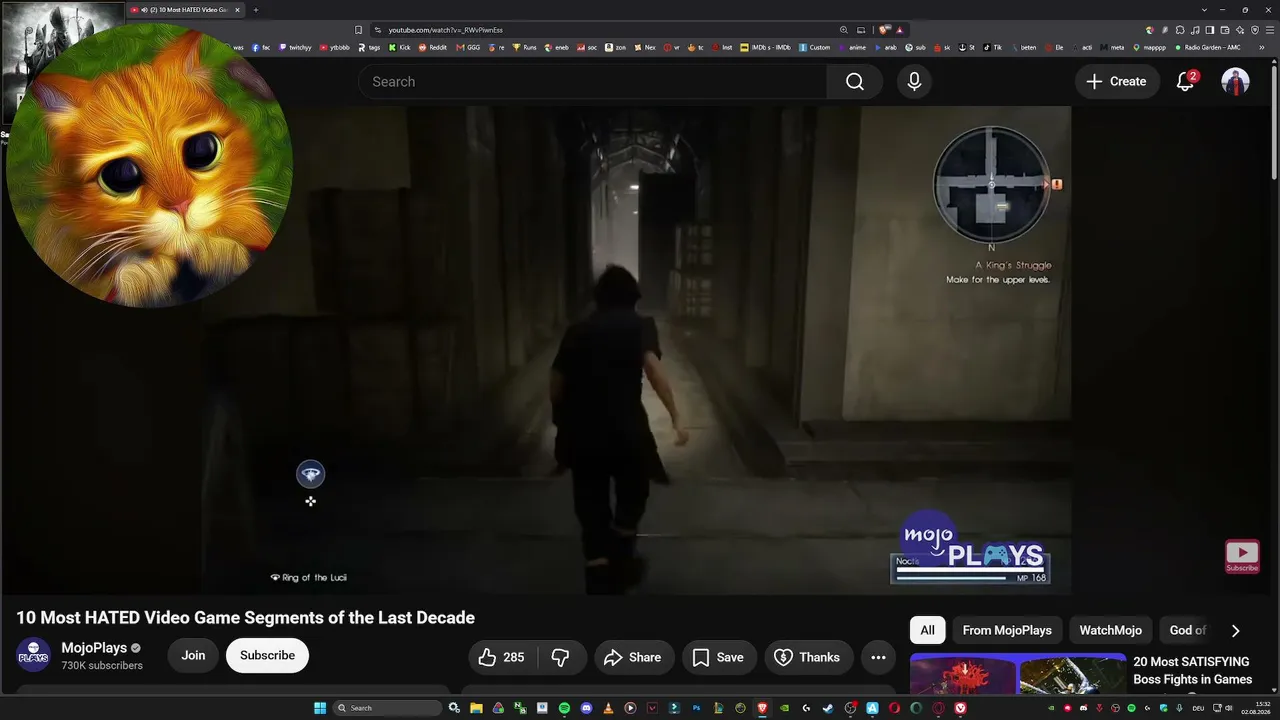Open the account avatar menu
Viewport: 1280px width, 720px height.
[x=1235, y=82]
